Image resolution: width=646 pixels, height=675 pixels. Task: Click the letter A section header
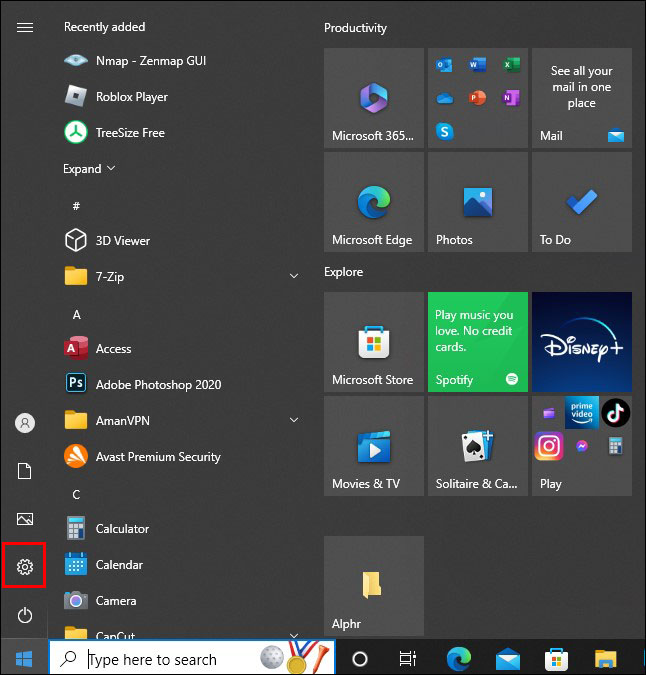coord(77,315)
